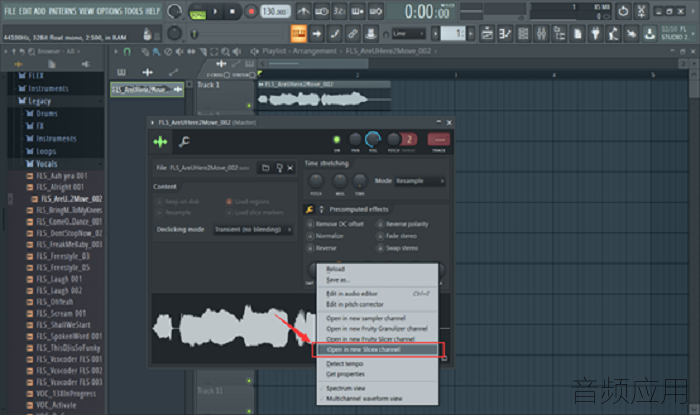
Task: Enable Reverse polarity
Action: pyautogui.click(x=402, y=224)
